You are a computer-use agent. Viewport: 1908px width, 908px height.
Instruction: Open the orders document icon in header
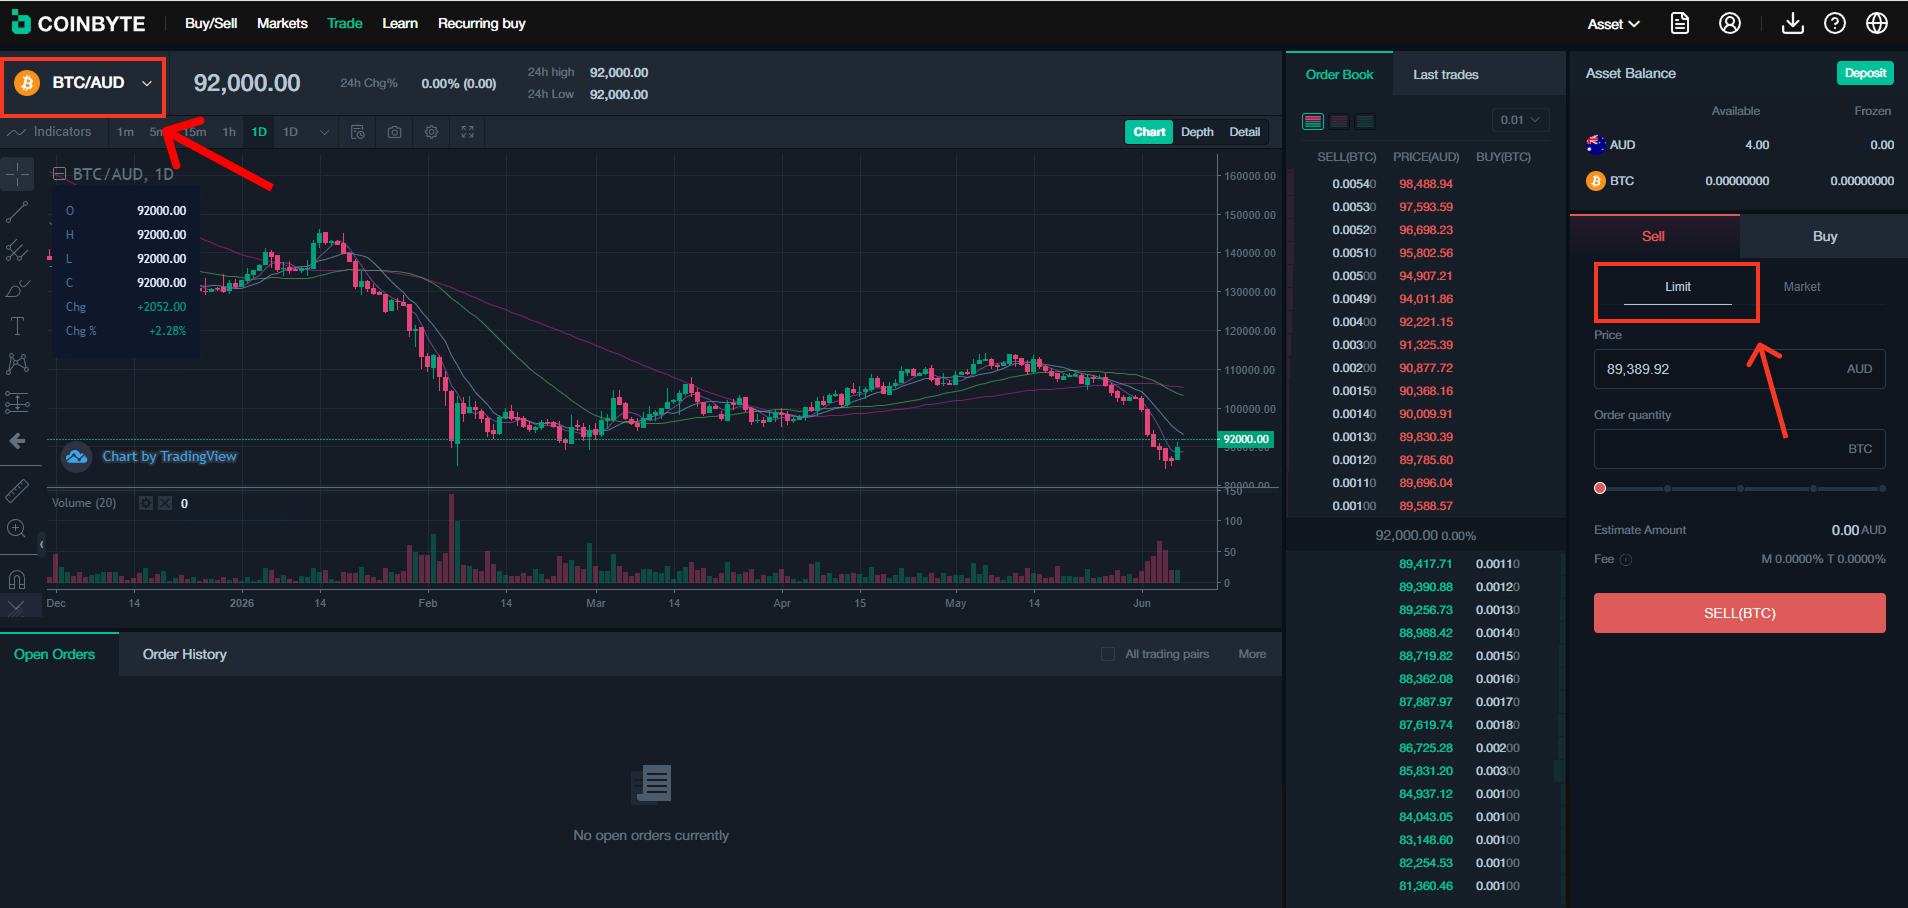pyautogui.click(x=1680, y=23)
